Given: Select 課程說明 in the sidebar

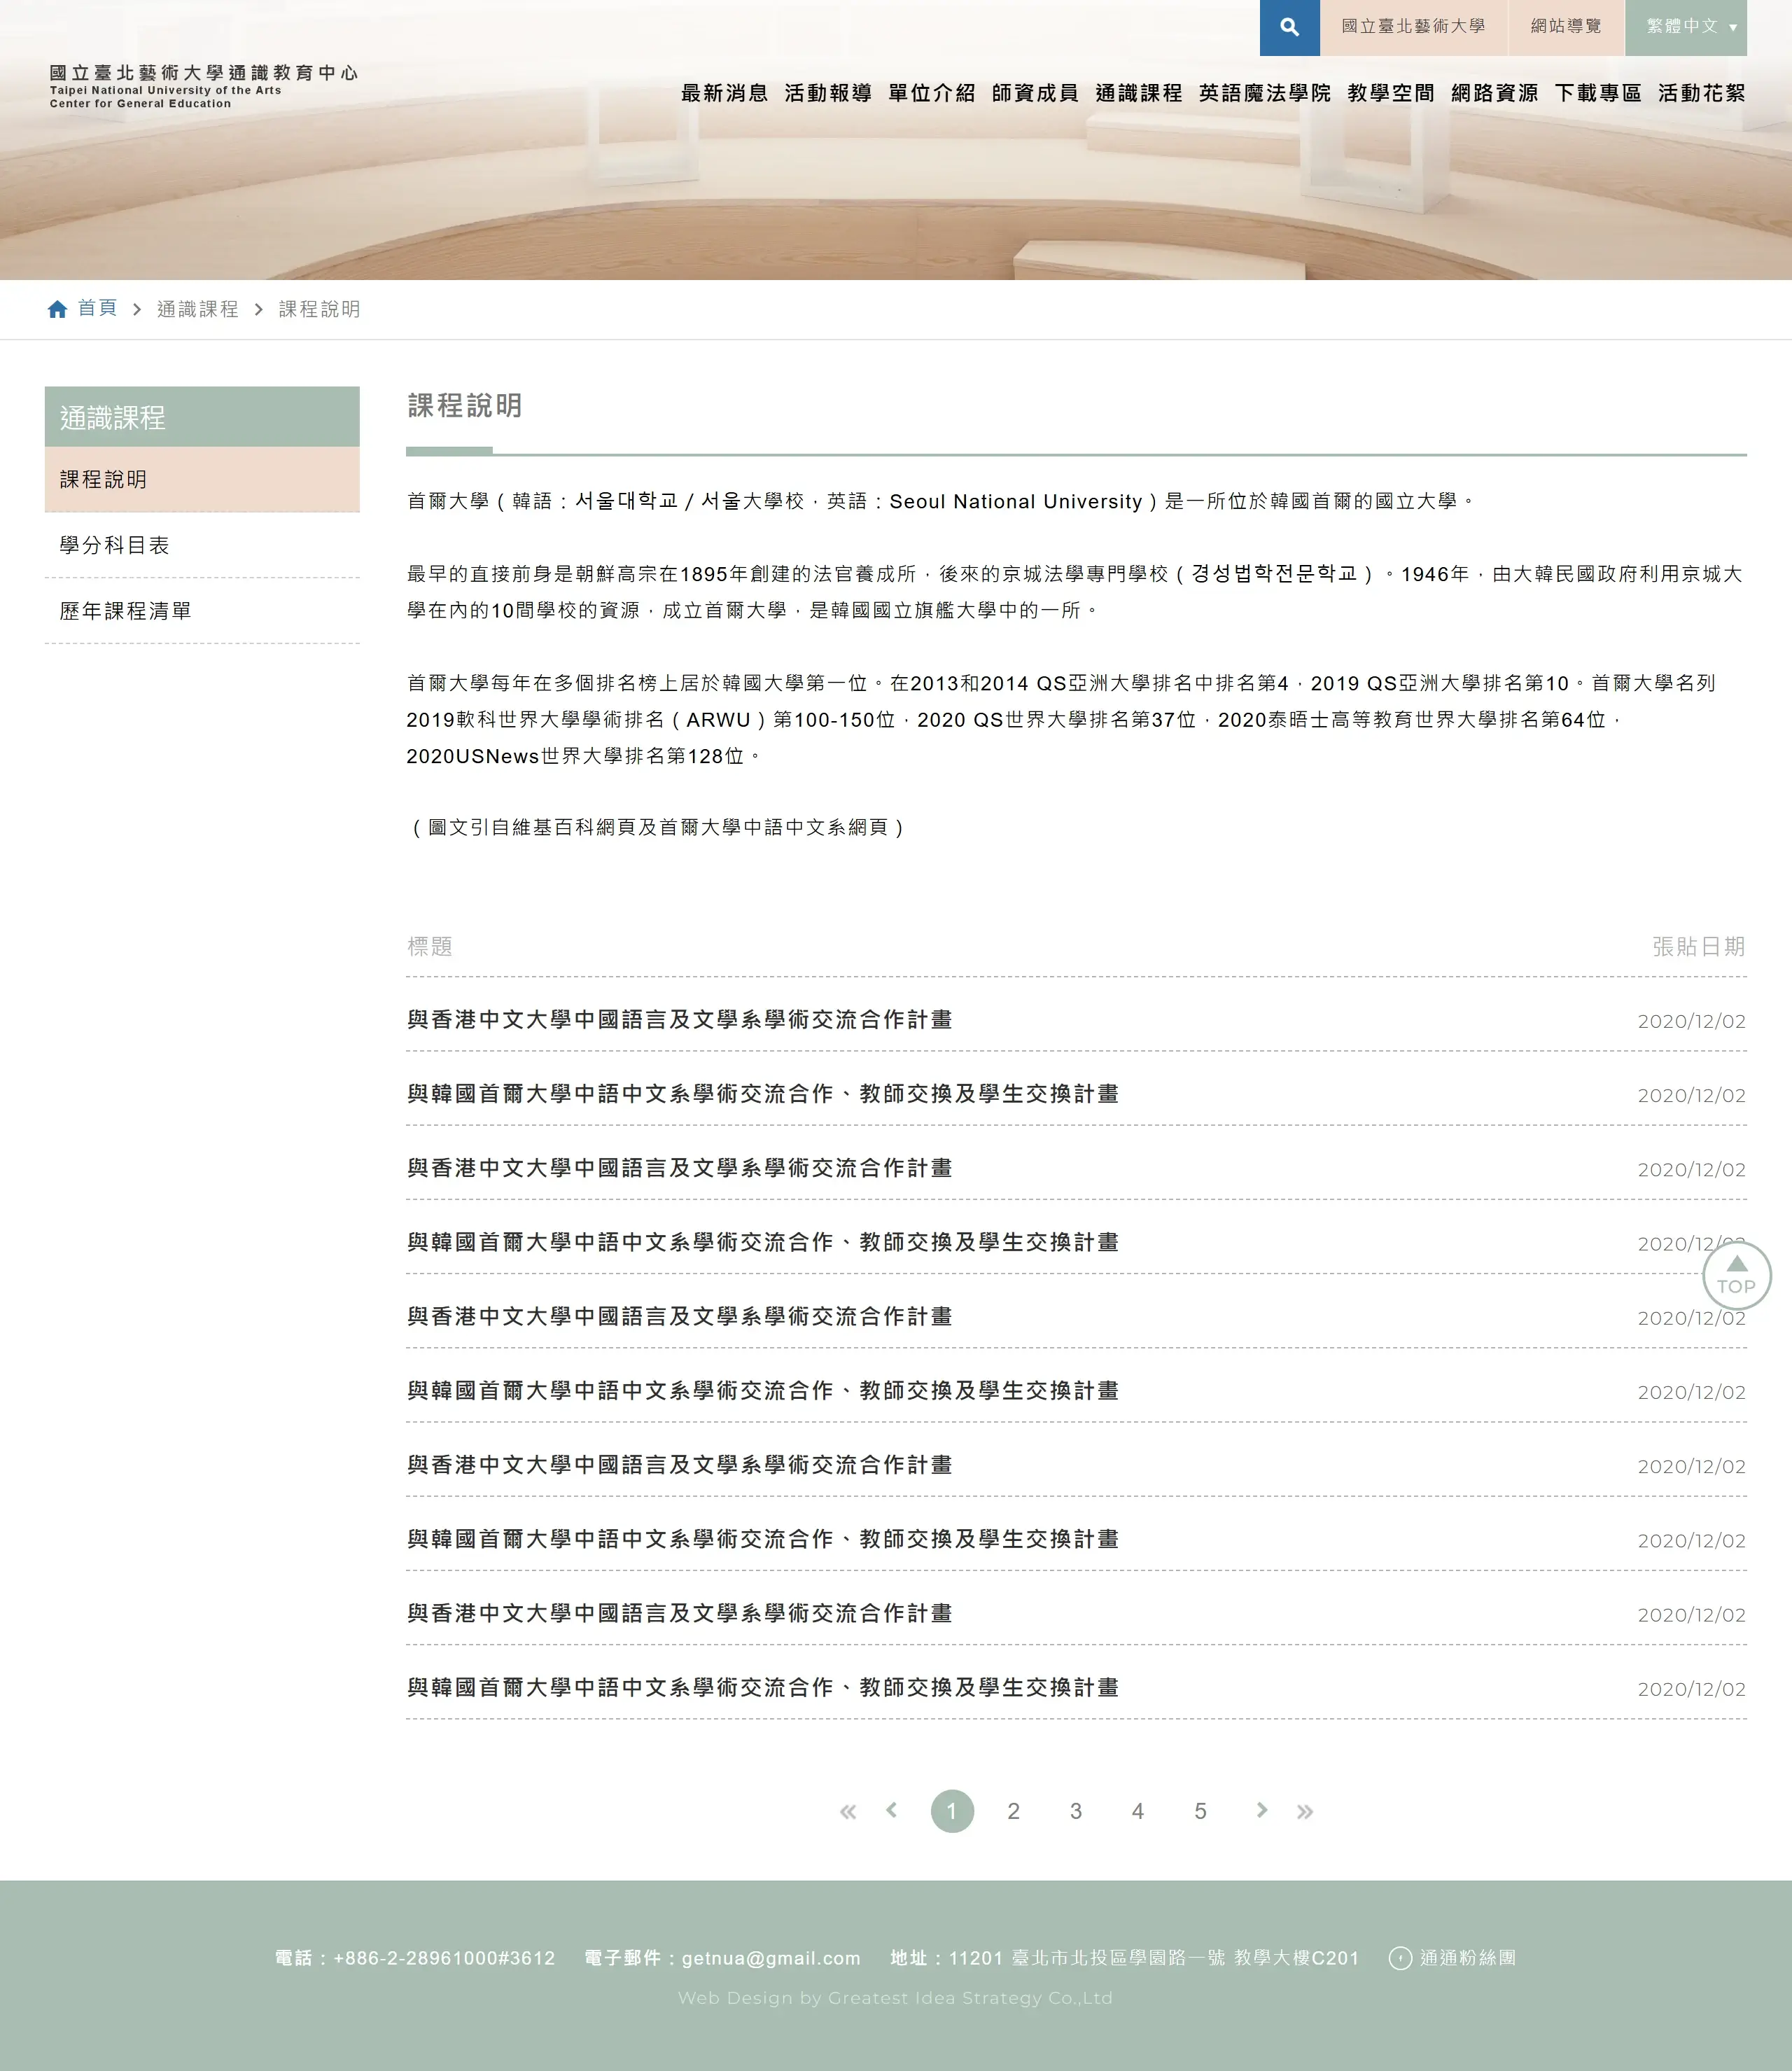Looking at the screenshot, I should coord(202,479).
